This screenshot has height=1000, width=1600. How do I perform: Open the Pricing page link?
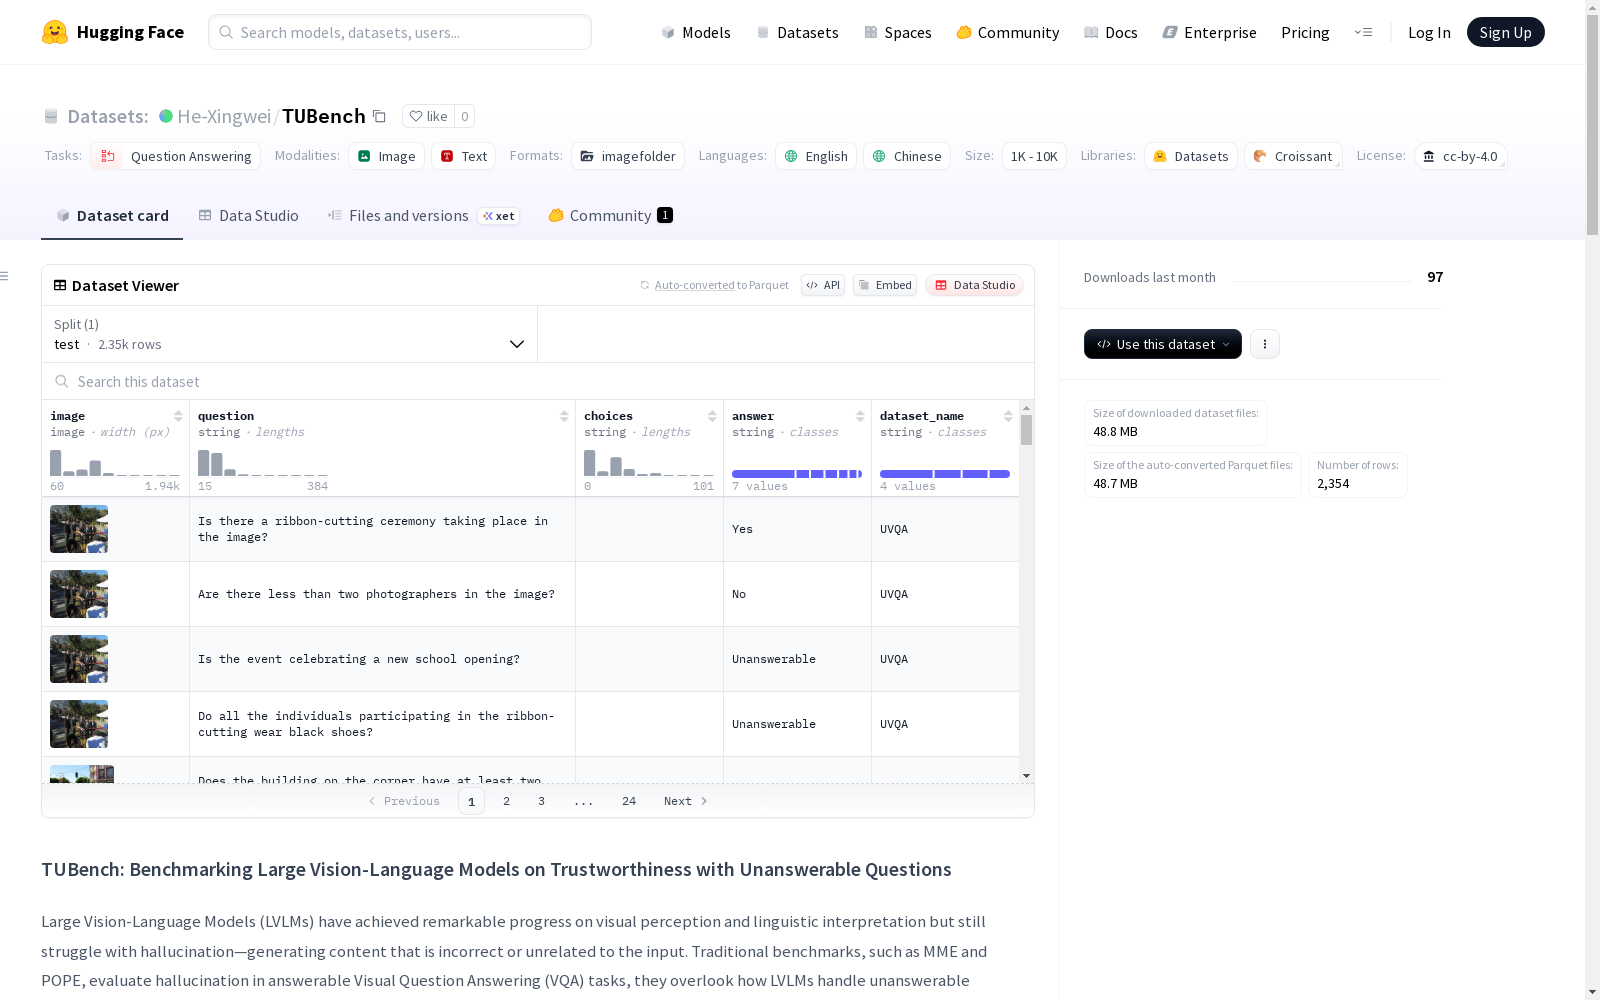[1305, 32]
